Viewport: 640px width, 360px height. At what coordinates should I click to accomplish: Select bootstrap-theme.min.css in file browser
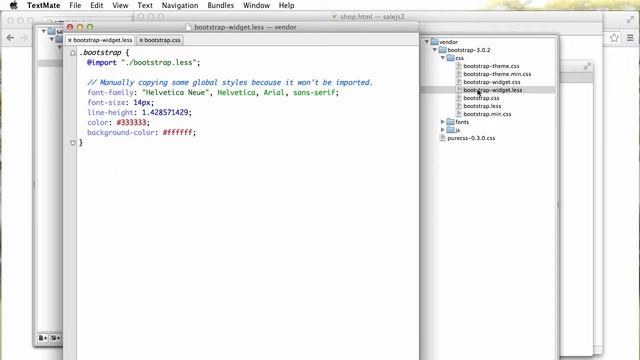497,74
